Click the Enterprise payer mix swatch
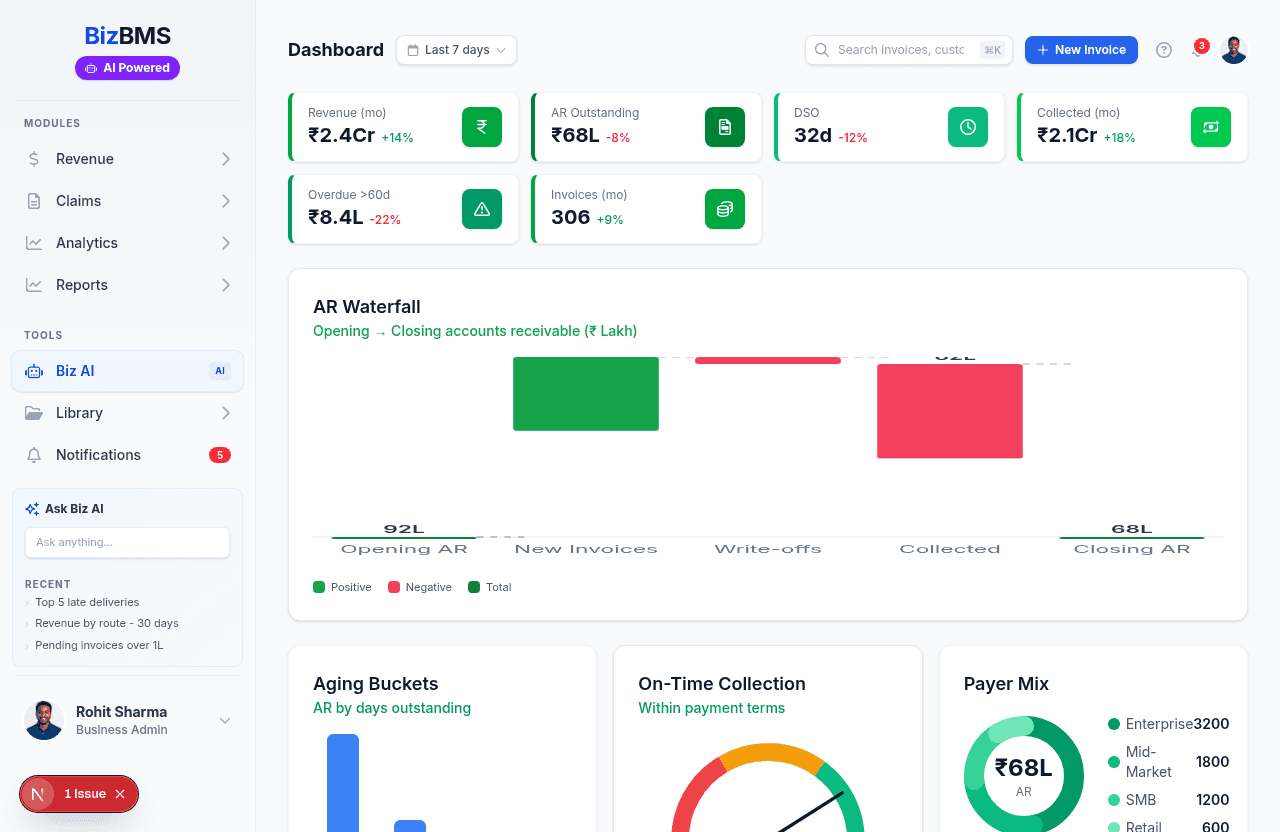The image size is (1280, 832). 1114,724
